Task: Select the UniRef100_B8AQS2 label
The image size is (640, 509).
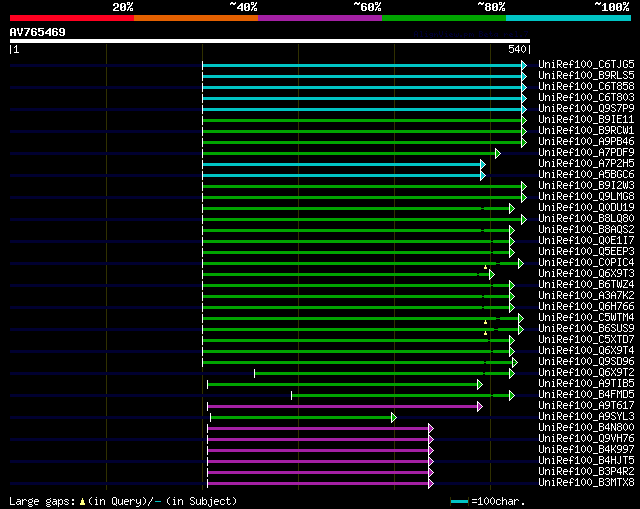Action: click(x=586, y=230)
